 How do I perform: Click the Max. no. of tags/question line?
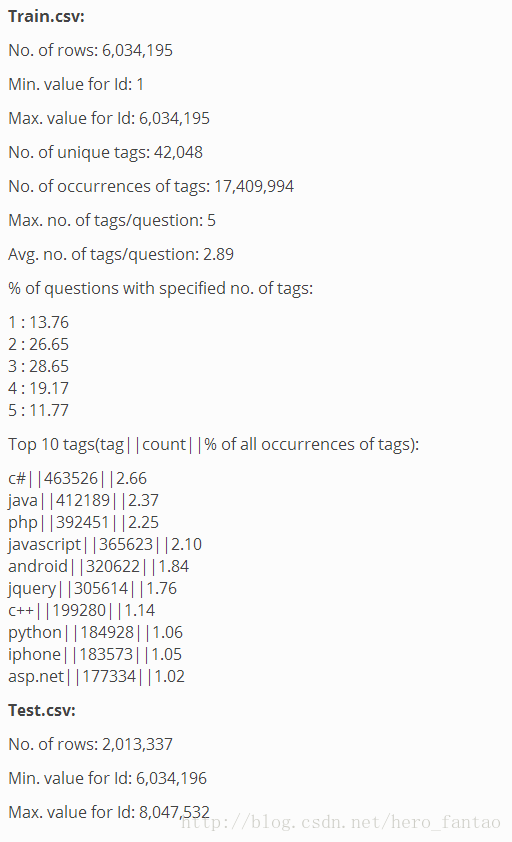[112, 221]
